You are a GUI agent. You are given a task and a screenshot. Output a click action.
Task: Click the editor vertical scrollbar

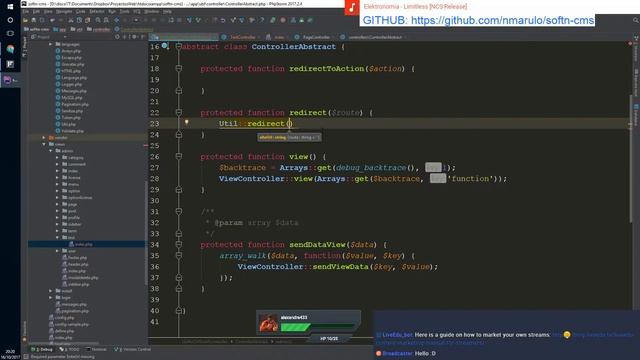click(x=631, y=159)
